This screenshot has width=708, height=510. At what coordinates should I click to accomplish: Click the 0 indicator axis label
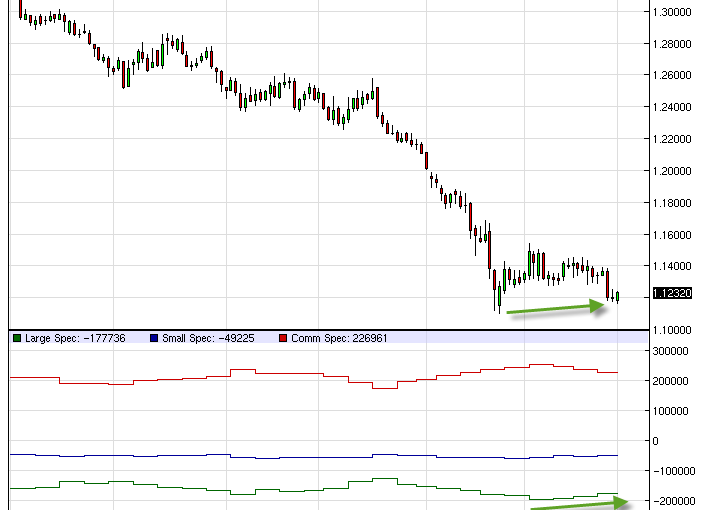[656, 441]
